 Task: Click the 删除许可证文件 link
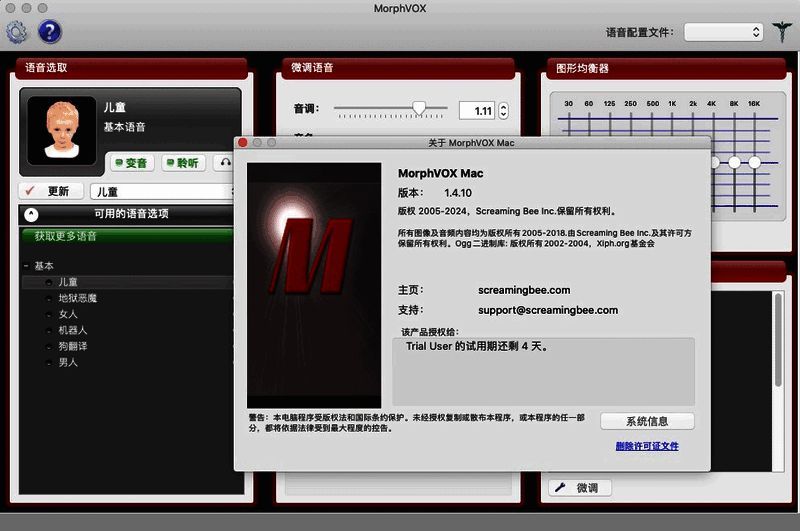click(x=647, y=446)
